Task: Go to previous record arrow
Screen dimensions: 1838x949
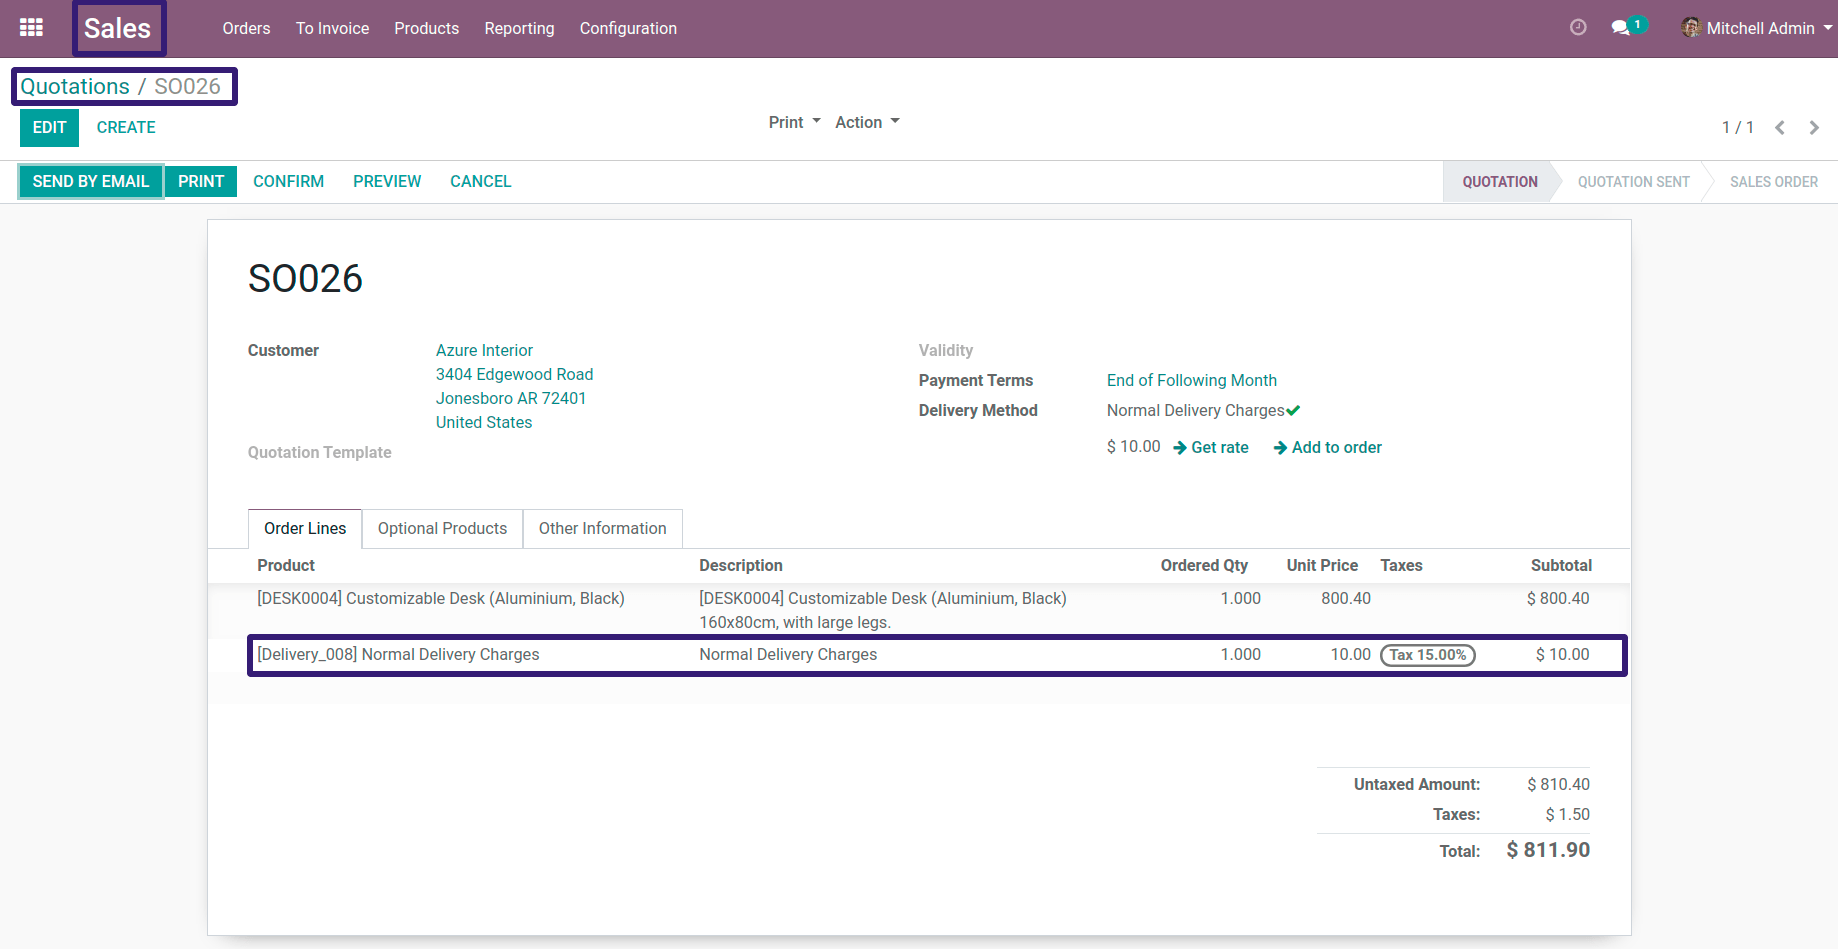Action: 1780,128
